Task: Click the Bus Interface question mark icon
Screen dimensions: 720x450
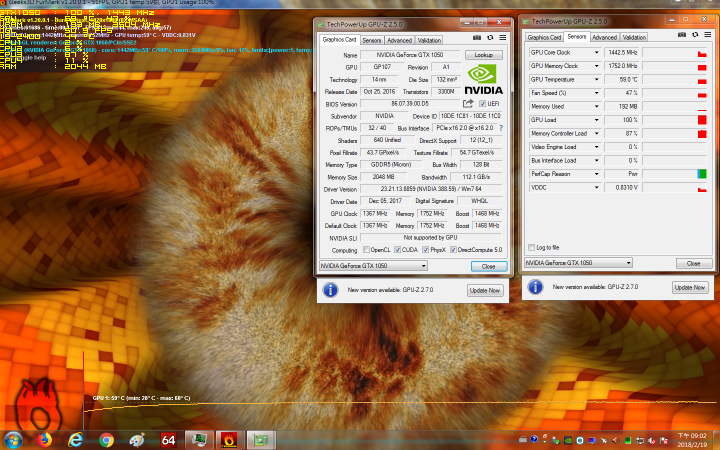Action: click(x=501, y=128)
